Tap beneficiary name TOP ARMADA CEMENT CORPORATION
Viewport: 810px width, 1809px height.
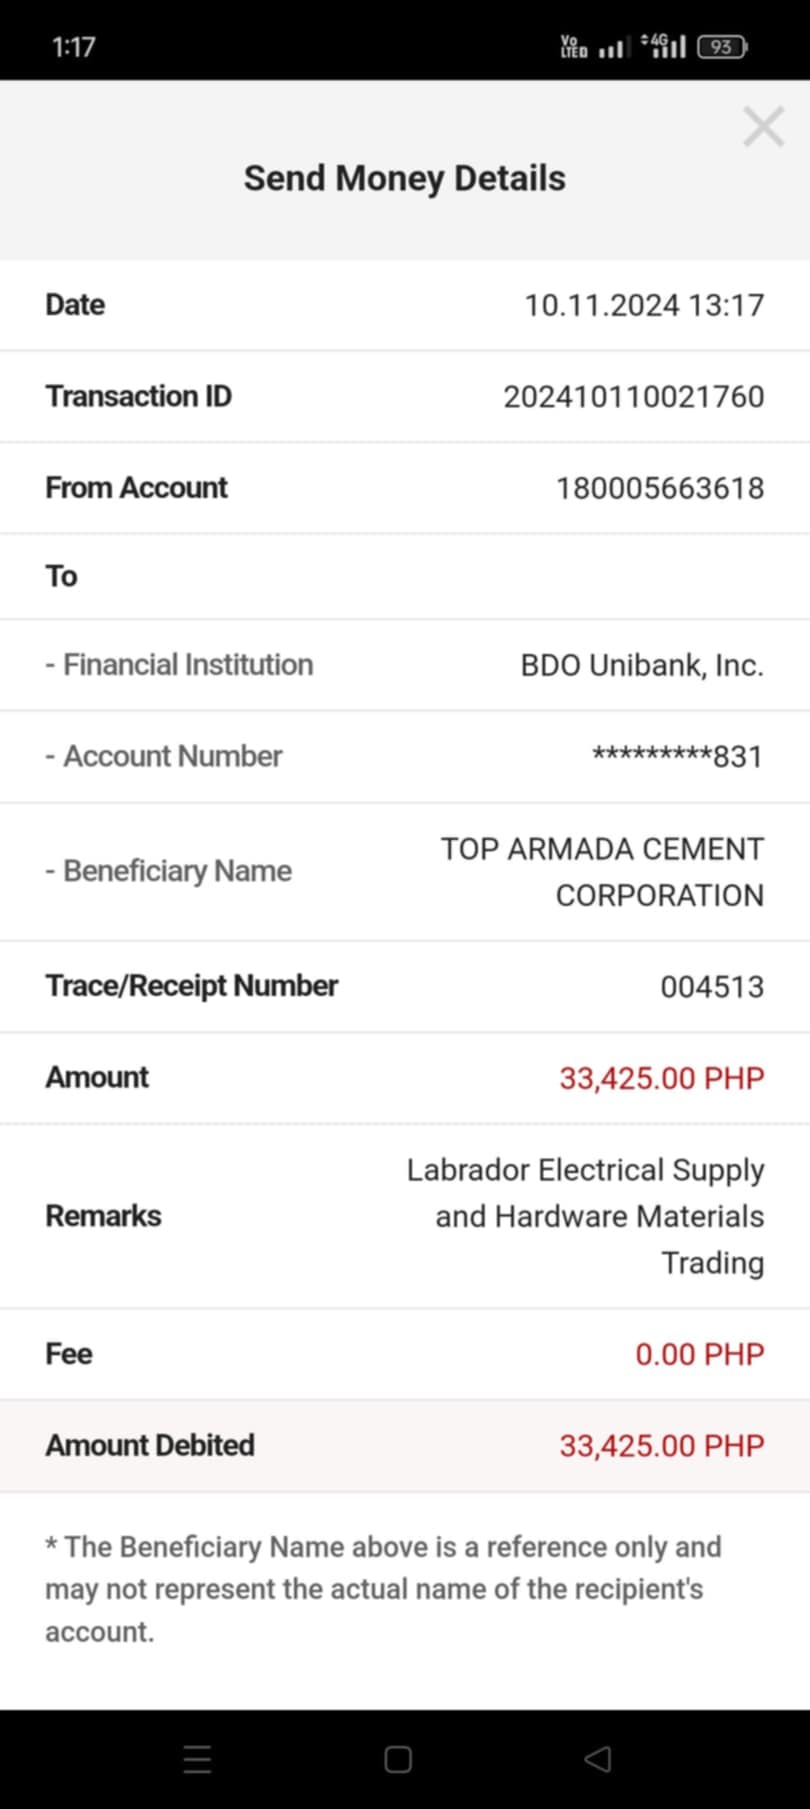602,871
